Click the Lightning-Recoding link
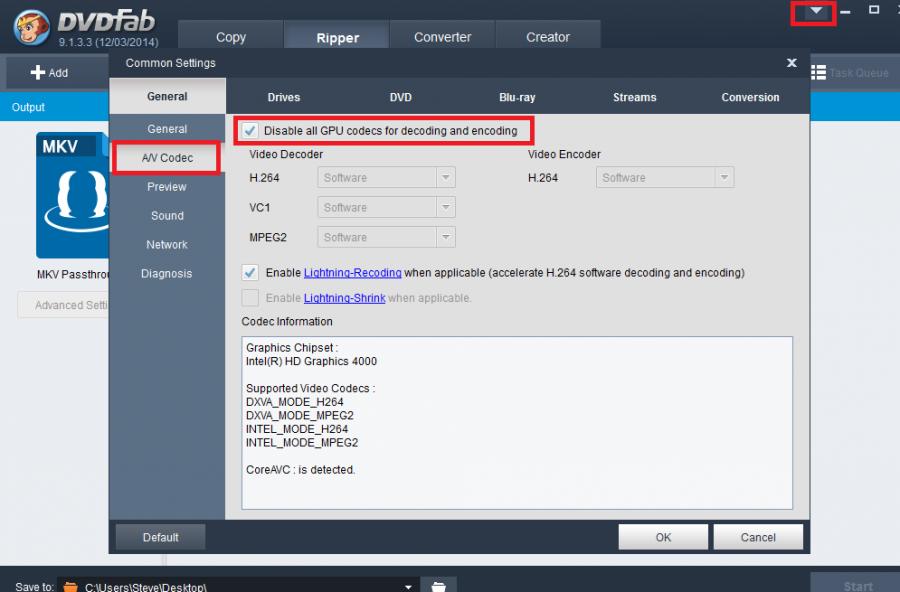 click(352, 273)
